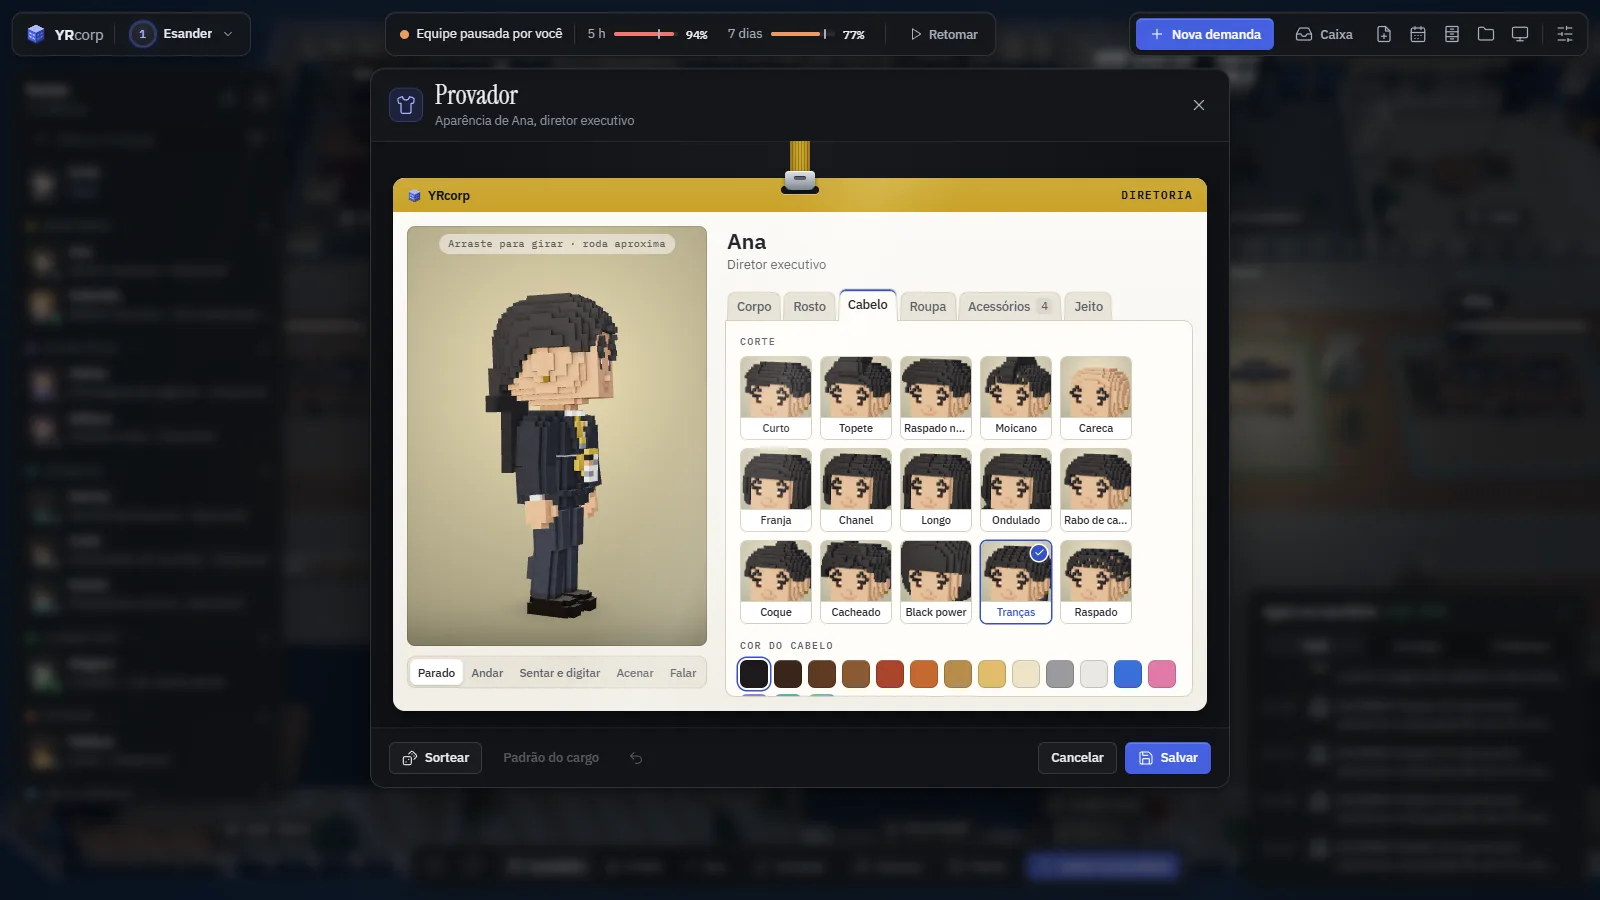Open the new document icon in top toolbar
The width and height of the screenshot is (1600, 900).
pyautogui.click(x=1384, y=34)
